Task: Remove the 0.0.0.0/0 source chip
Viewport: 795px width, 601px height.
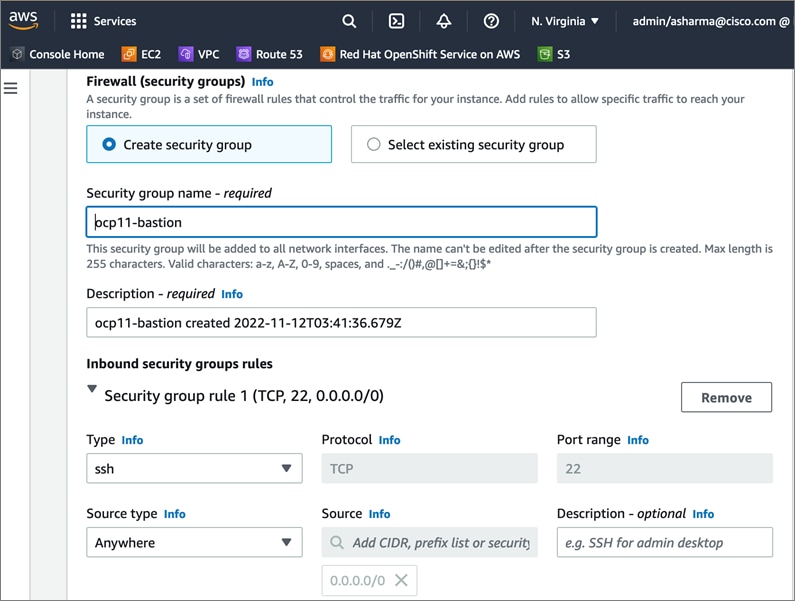Action: tap(400, 580)
